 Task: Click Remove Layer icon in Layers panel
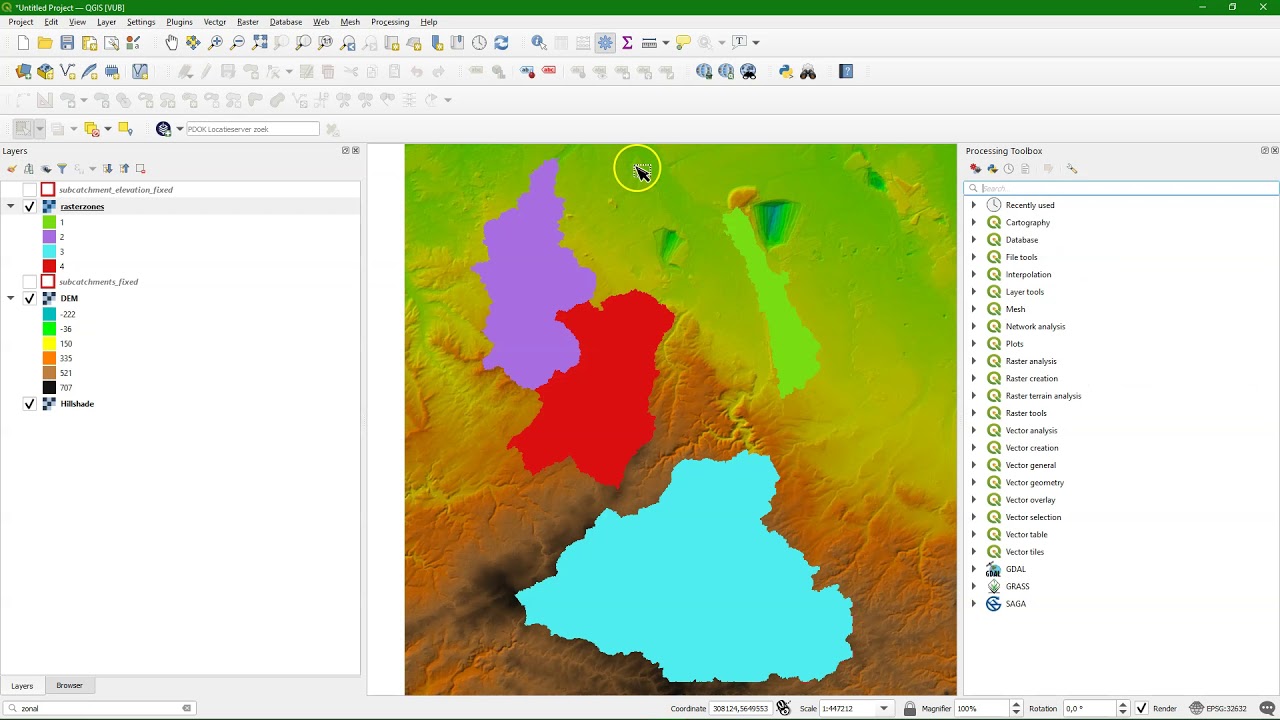coord(141,169)
